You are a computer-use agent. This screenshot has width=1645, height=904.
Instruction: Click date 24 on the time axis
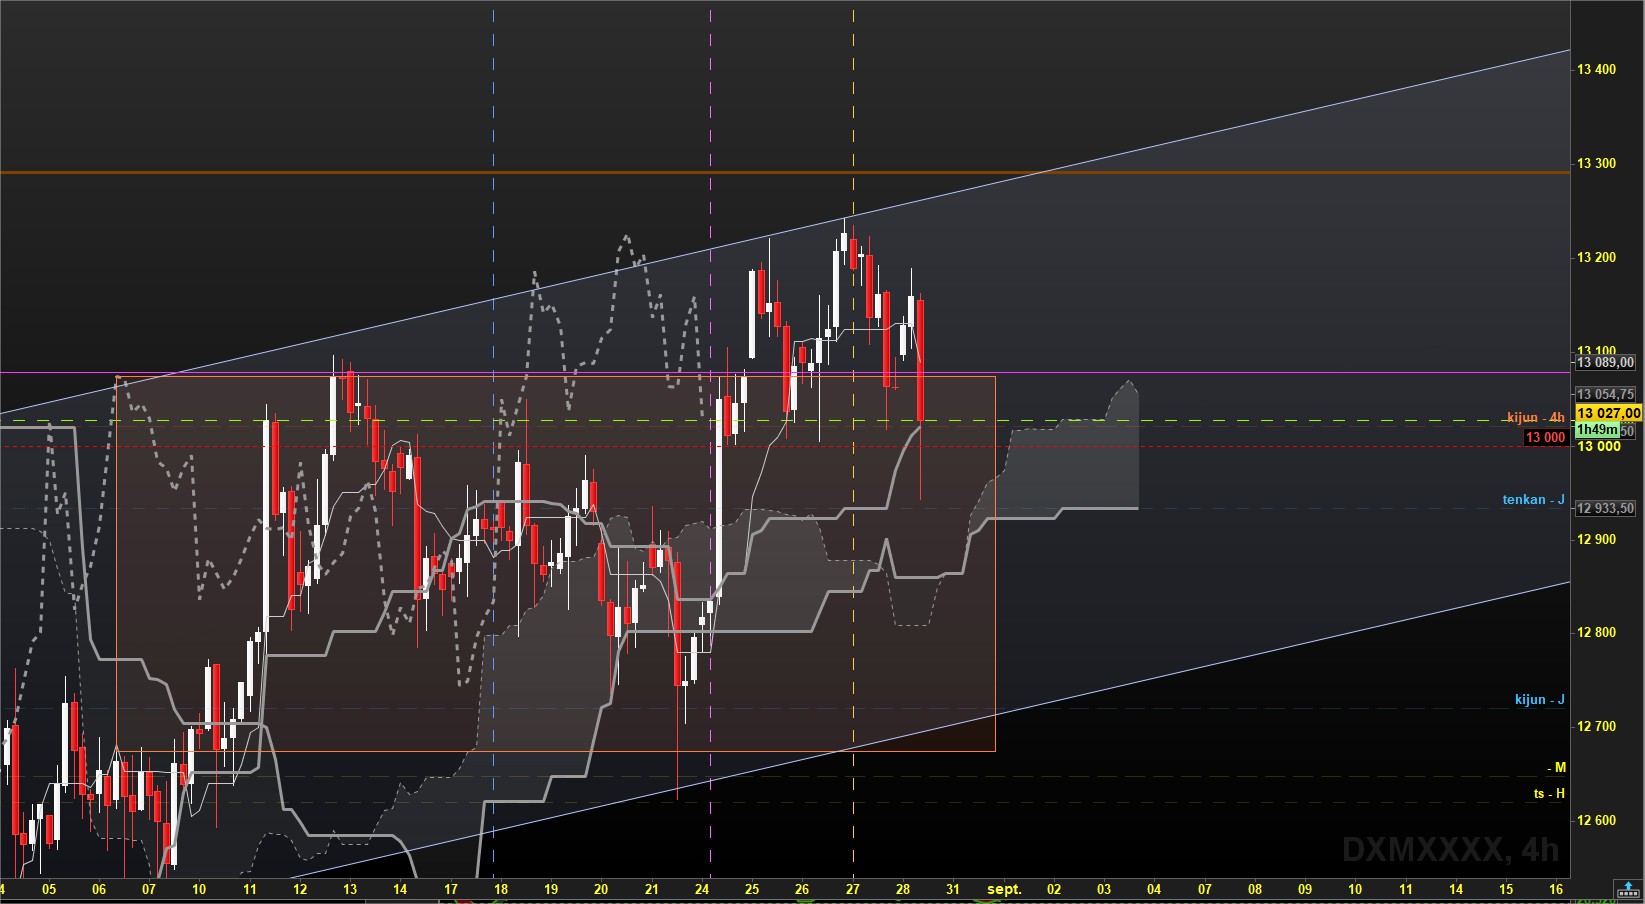click(x=702, y=889)
